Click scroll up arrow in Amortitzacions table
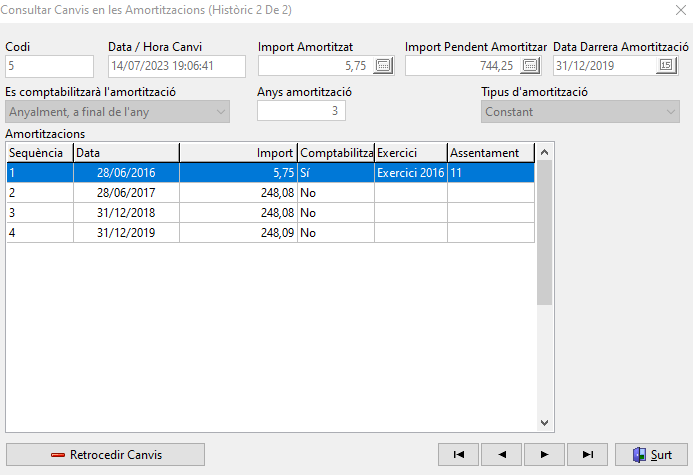Screen dimensions: 693x475 544,152
